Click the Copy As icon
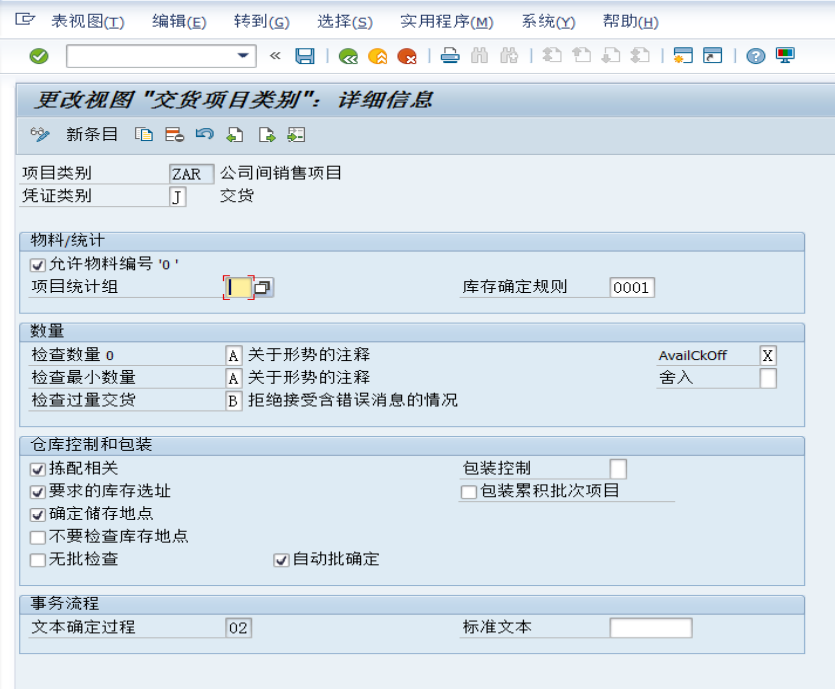This screenshot has height=689, width=835. (144, 135)
